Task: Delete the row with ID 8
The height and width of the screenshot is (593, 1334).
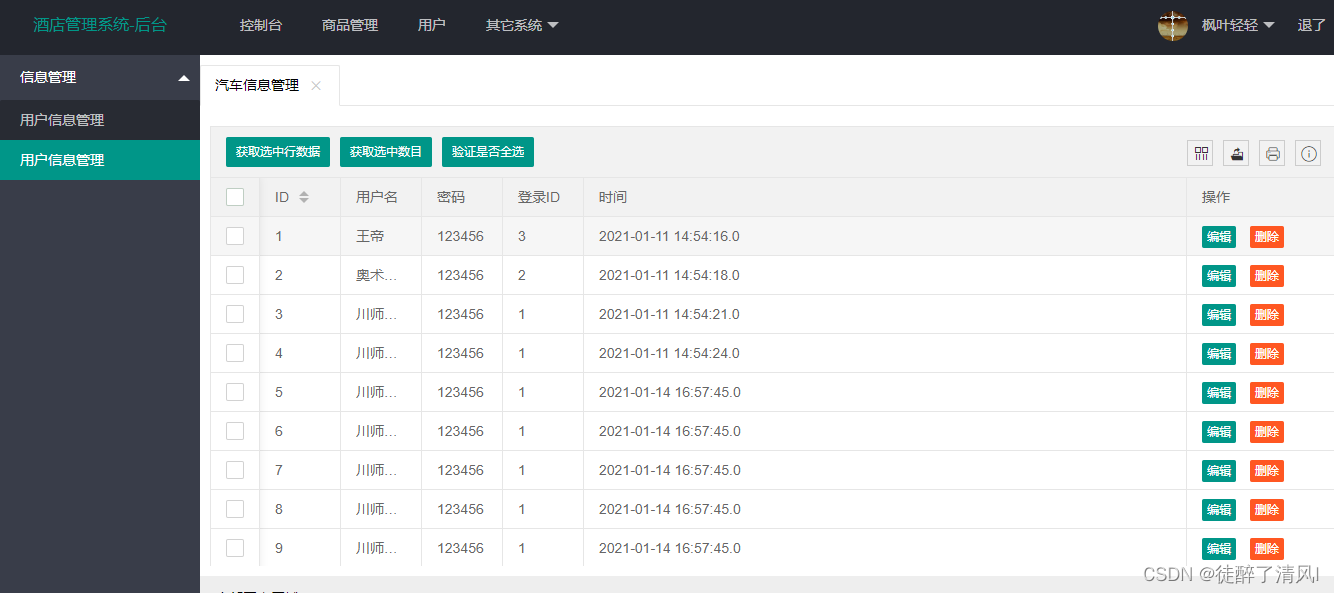Action: (1267, 510)
